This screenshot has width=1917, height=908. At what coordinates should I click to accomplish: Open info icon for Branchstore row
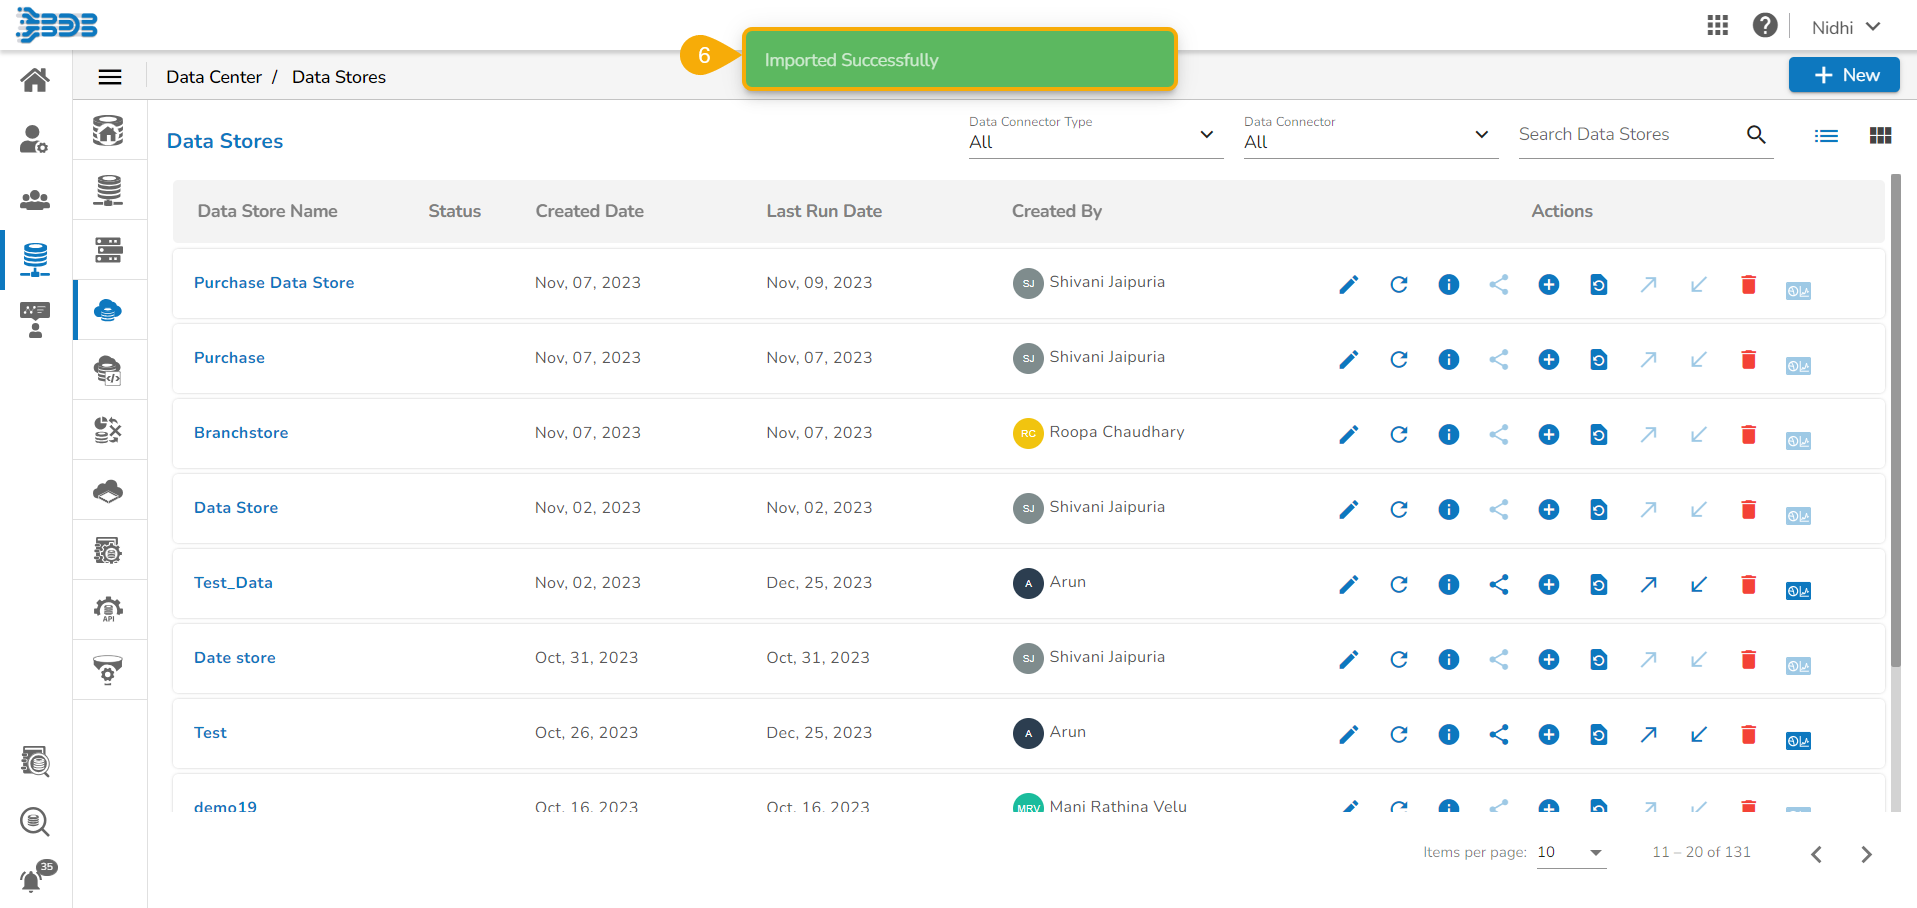[x=1448, y=435]
